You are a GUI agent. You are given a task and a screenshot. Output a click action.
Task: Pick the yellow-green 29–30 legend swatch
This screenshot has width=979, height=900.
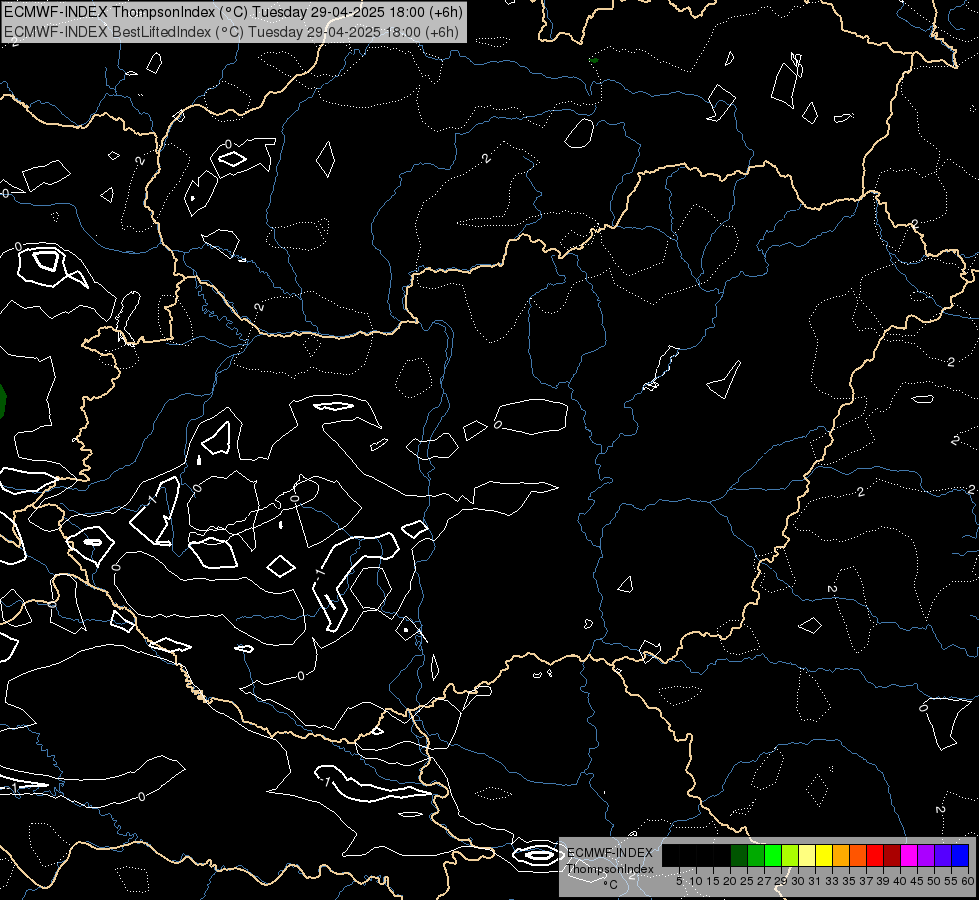pyautogui.click(x=790, y=855)
